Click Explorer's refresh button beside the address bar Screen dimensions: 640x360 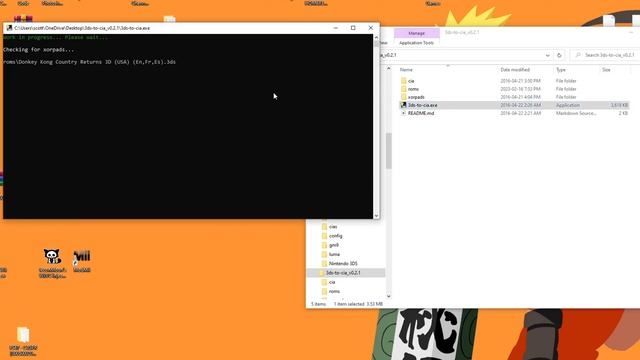point(559,55)
